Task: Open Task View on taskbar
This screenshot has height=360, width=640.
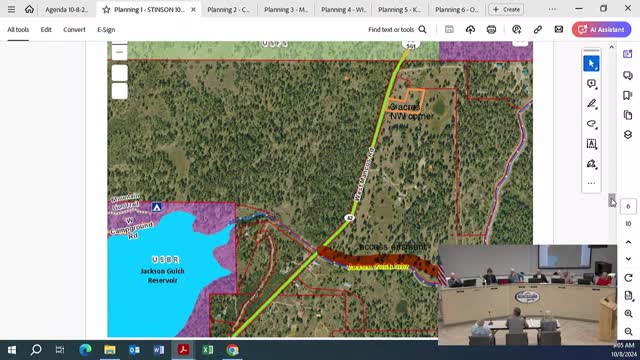Action: tap(60, 350)
